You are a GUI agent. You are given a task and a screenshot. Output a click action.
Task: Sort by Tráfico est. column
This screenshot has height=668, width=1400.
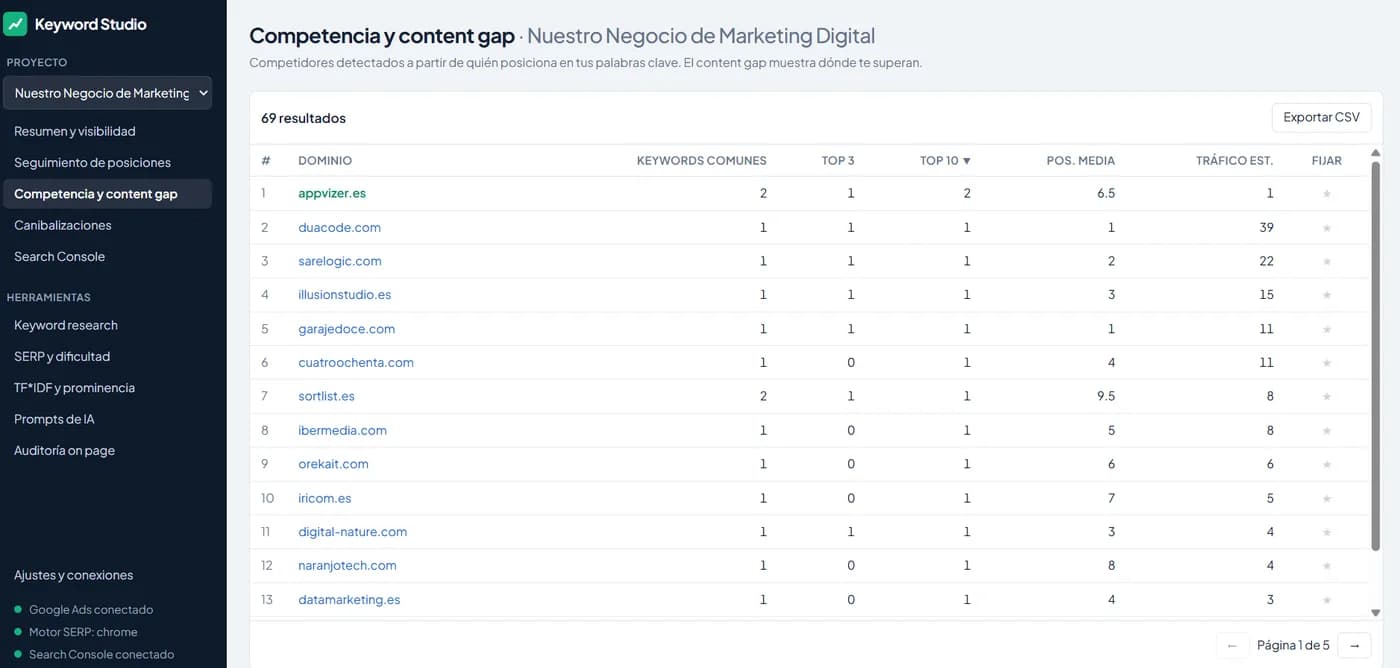coord(1234,160)
